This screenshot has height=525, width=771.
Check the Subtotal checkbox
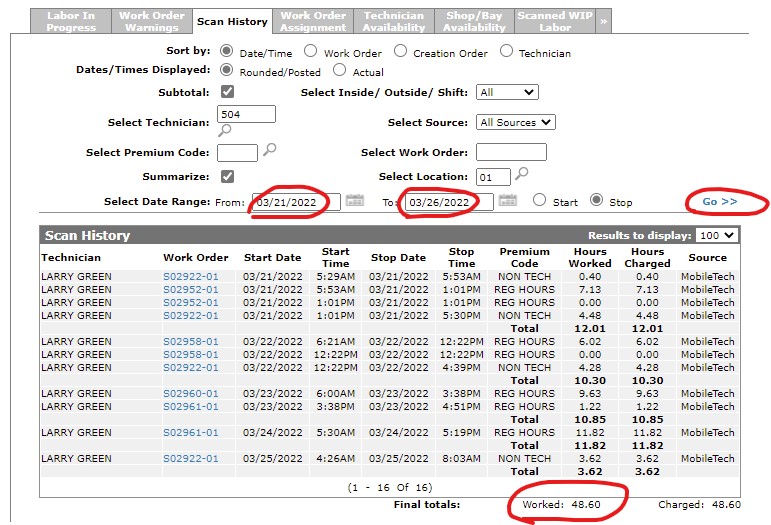[x=227, y=92]
